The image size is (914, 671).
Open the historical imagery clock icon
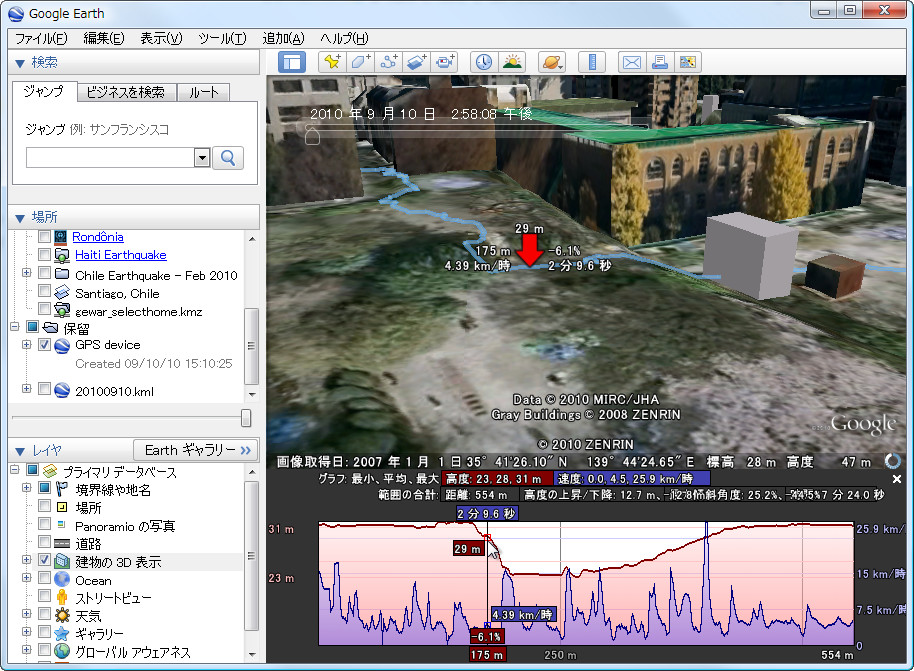pos(483,62)
